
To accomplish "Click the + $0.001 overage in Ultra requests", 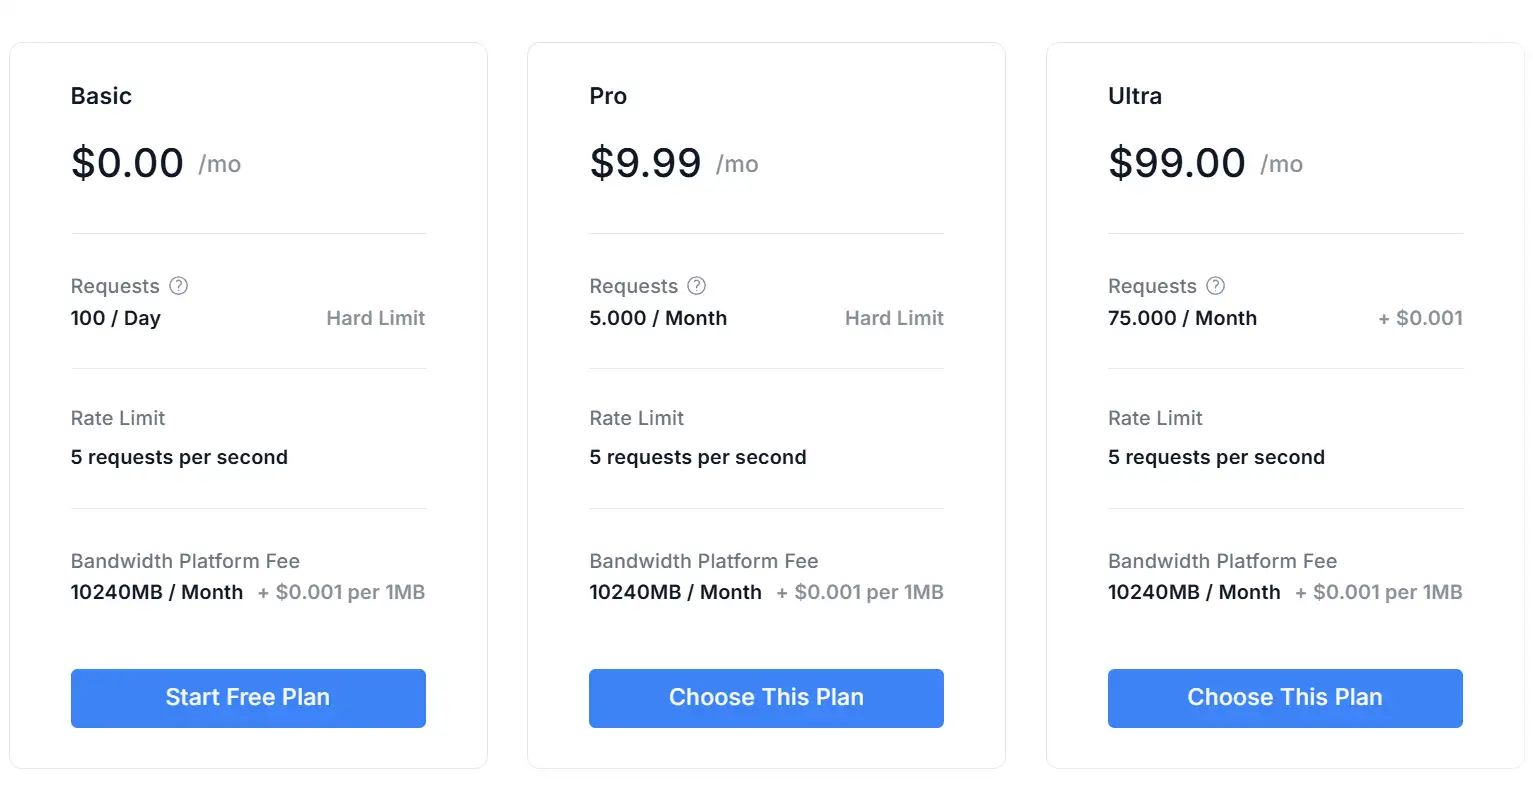I will click(x=1420, y=318).
